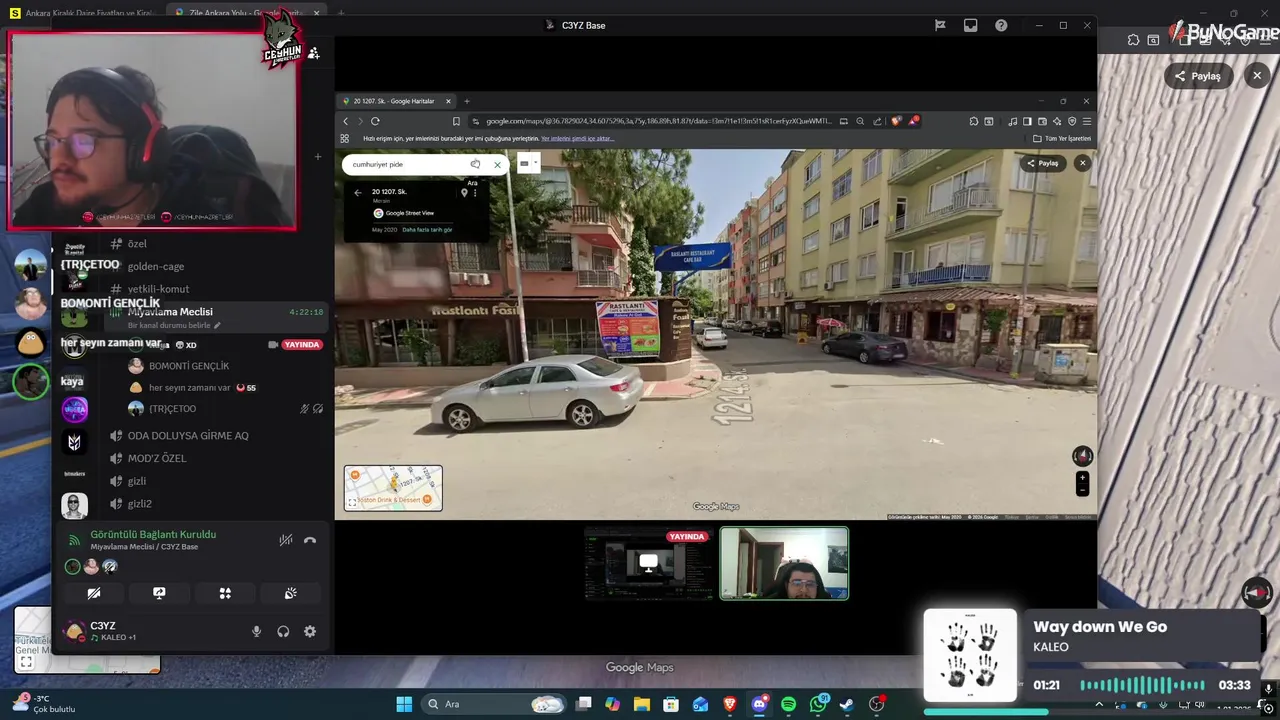Image resolution: width=1280 pixels, height=720 pixels.
Task: Clear the cumhuriyet pide search with X
Action: click(x=497, y=165)
